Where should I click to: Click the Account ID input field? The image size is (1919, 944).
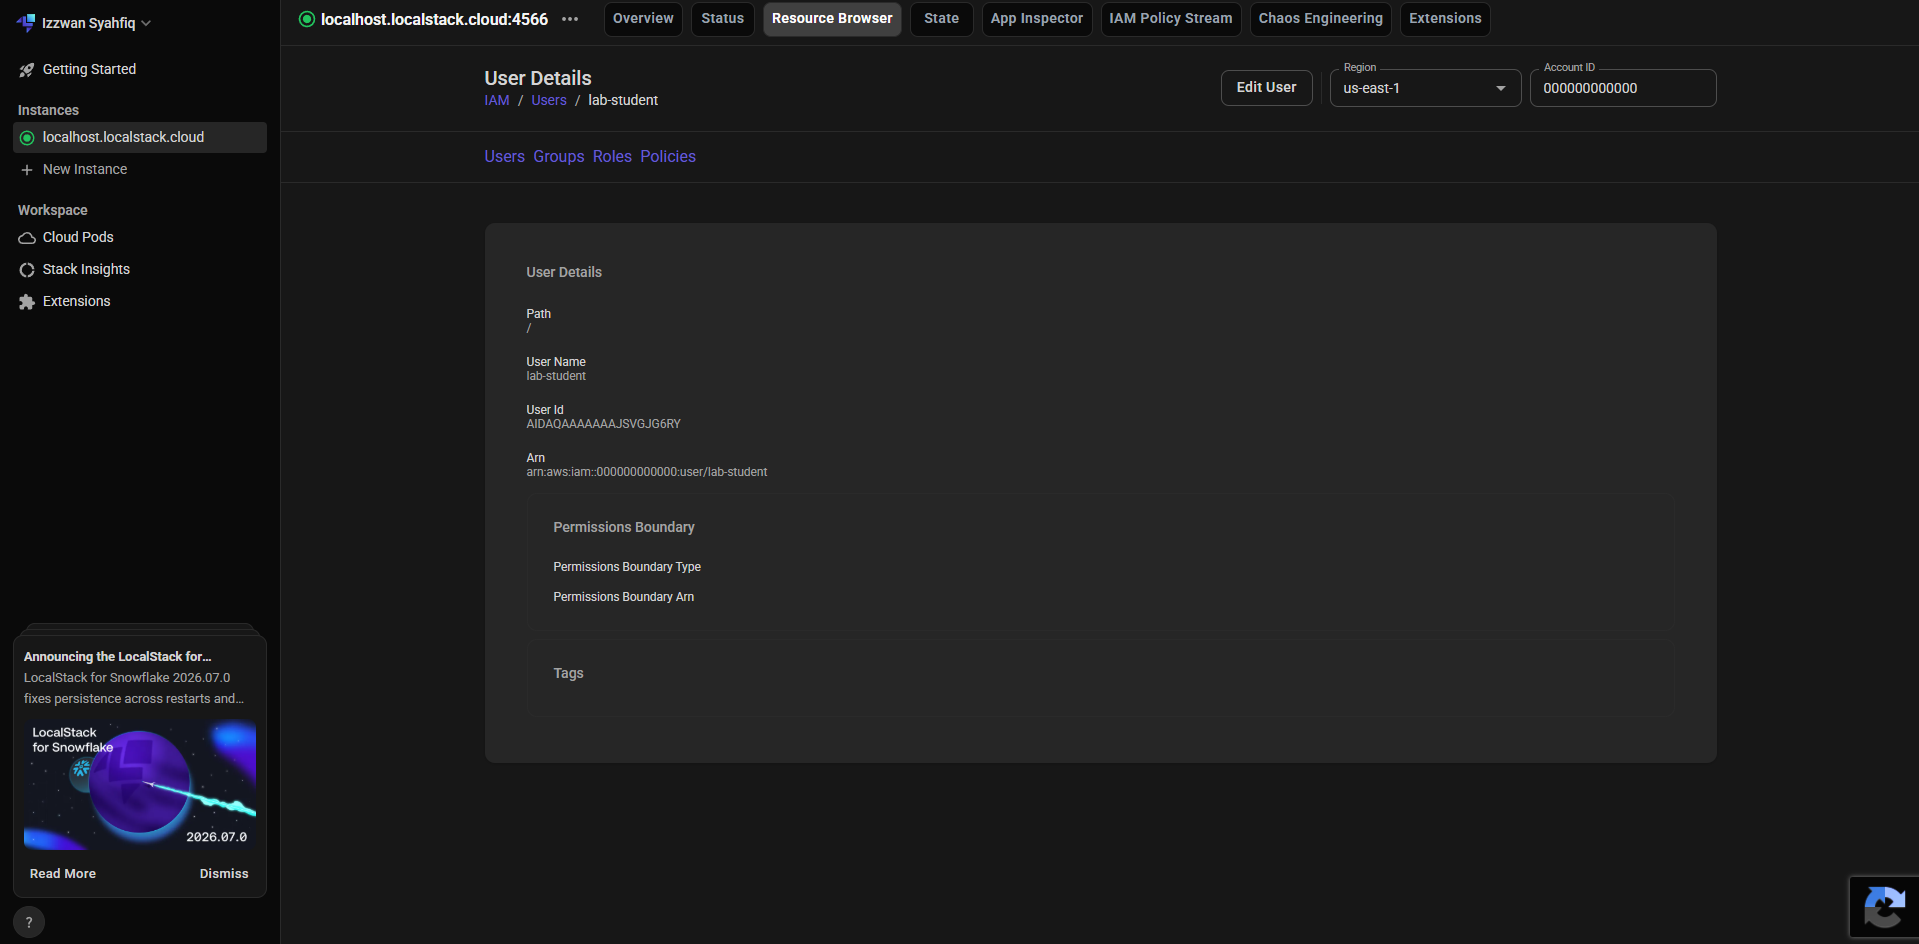click(x=1623, y=88)
